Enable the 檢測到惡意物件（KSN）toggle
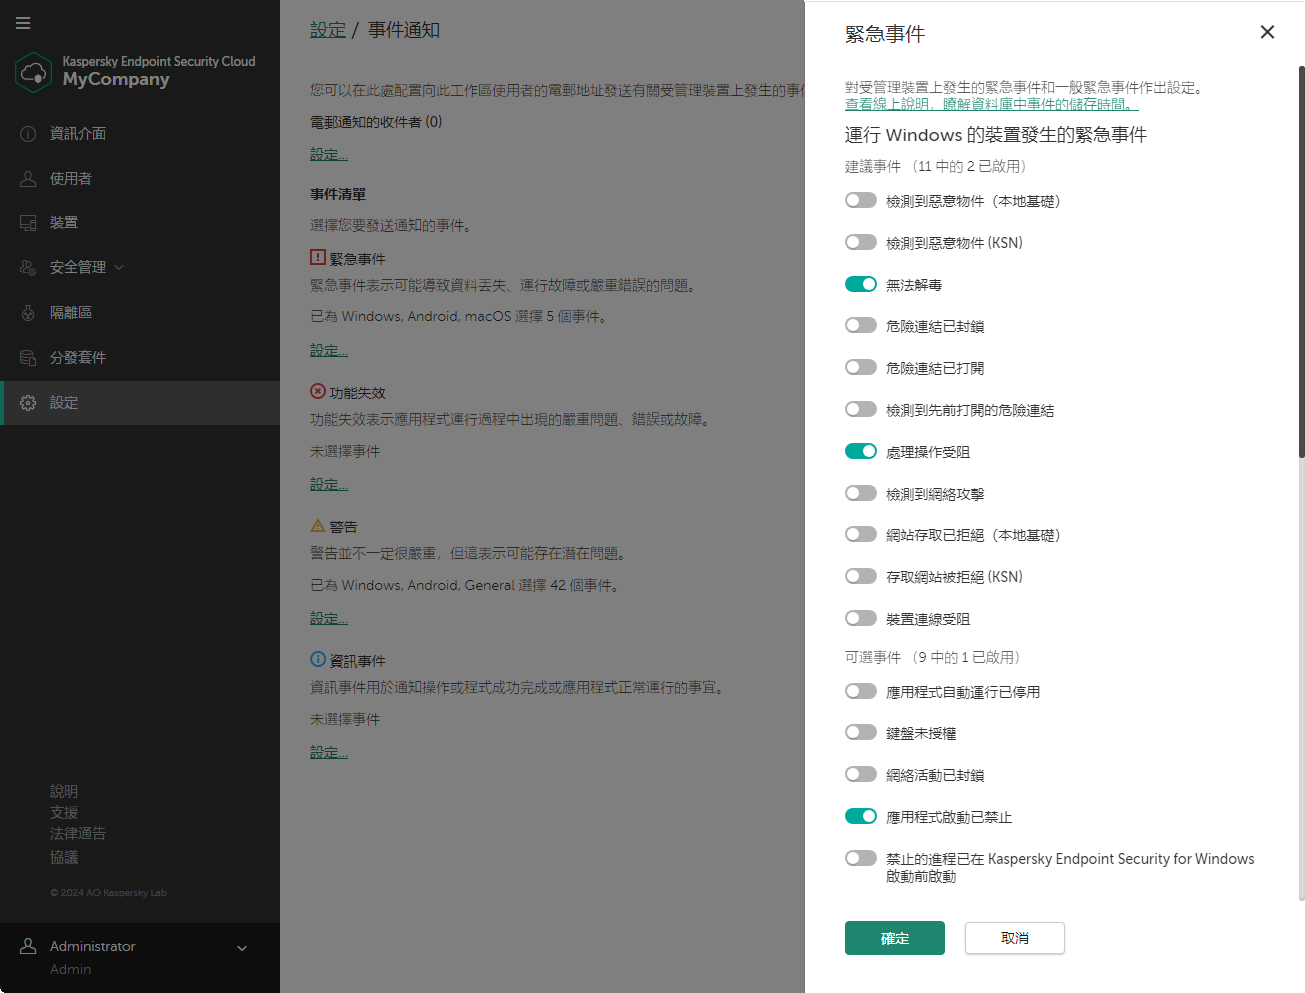Screen dimensions: 1305x993 coord(860,241)
